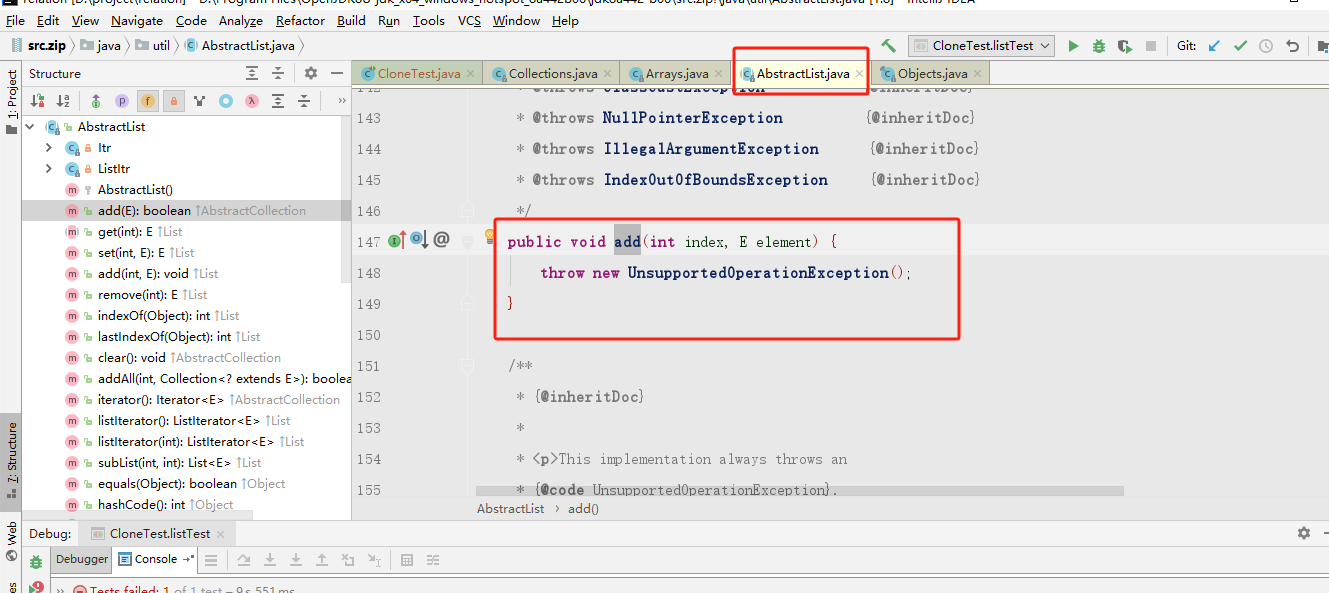1329x593 pixels.
Task: Click the overridden-method gutter icon on line 147
Action: pyautogui.click(x=418, y=240)
